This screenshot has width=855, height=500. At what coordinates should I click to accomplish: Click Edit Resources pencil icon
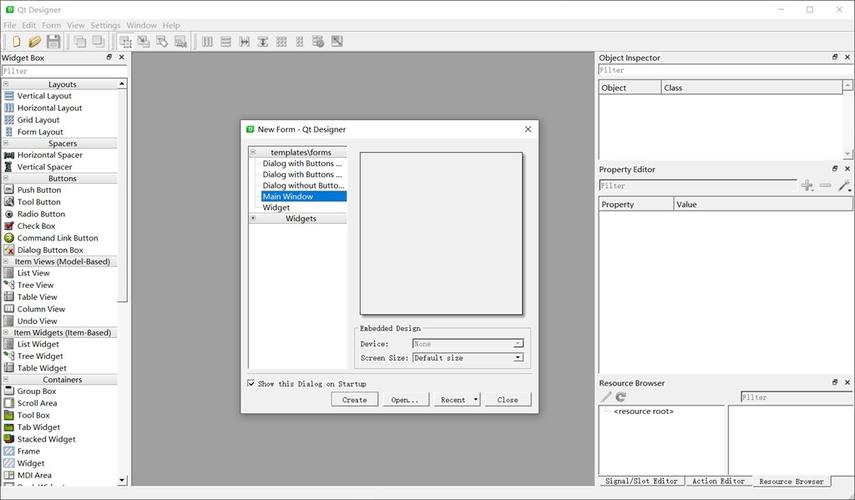pyautogui.click(x=606, y=397)
